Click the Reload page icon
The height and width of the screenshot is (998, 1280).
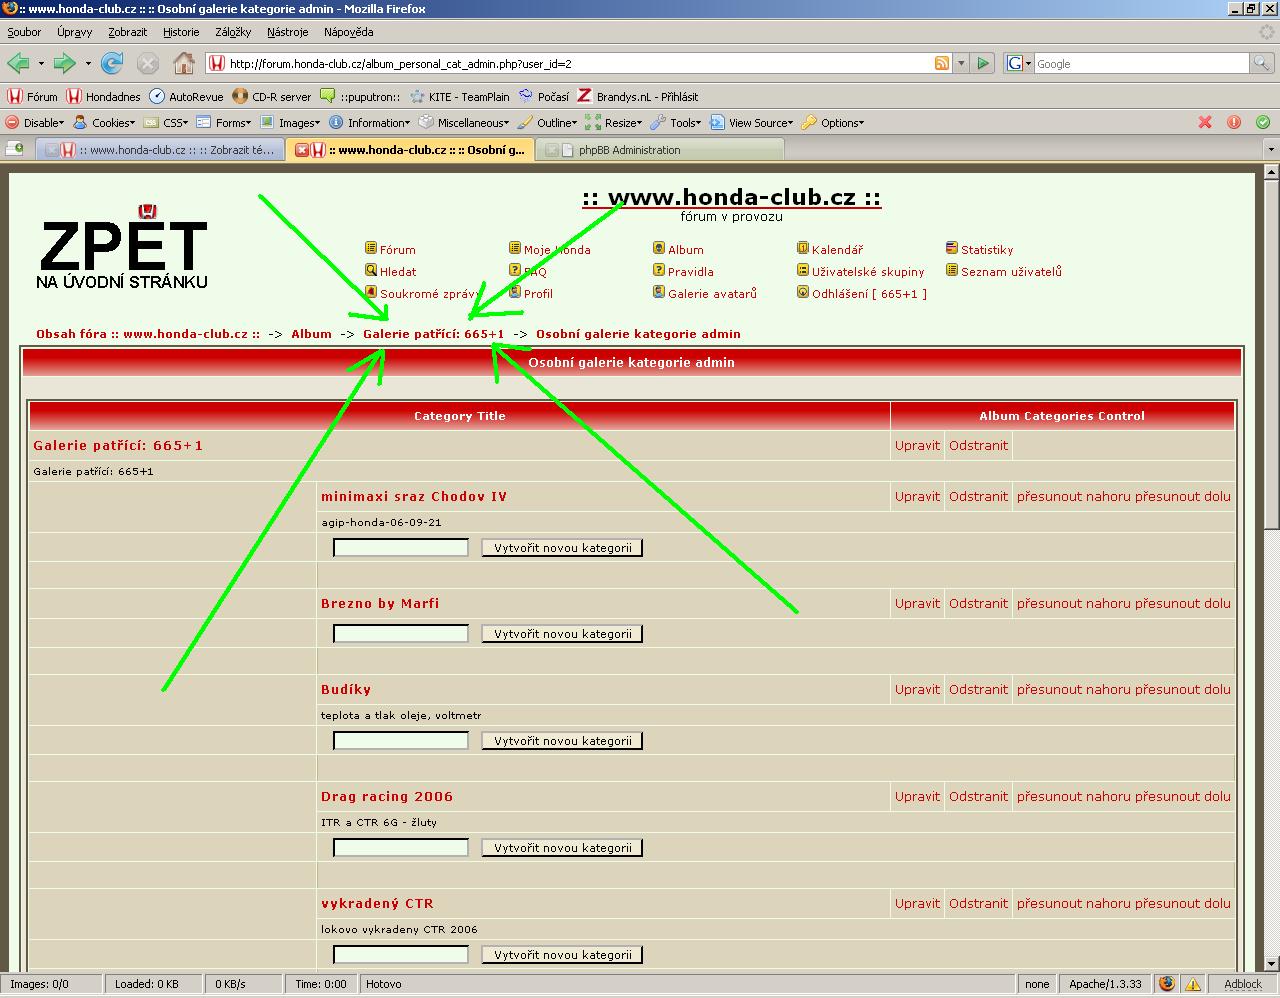pos(112,64)
